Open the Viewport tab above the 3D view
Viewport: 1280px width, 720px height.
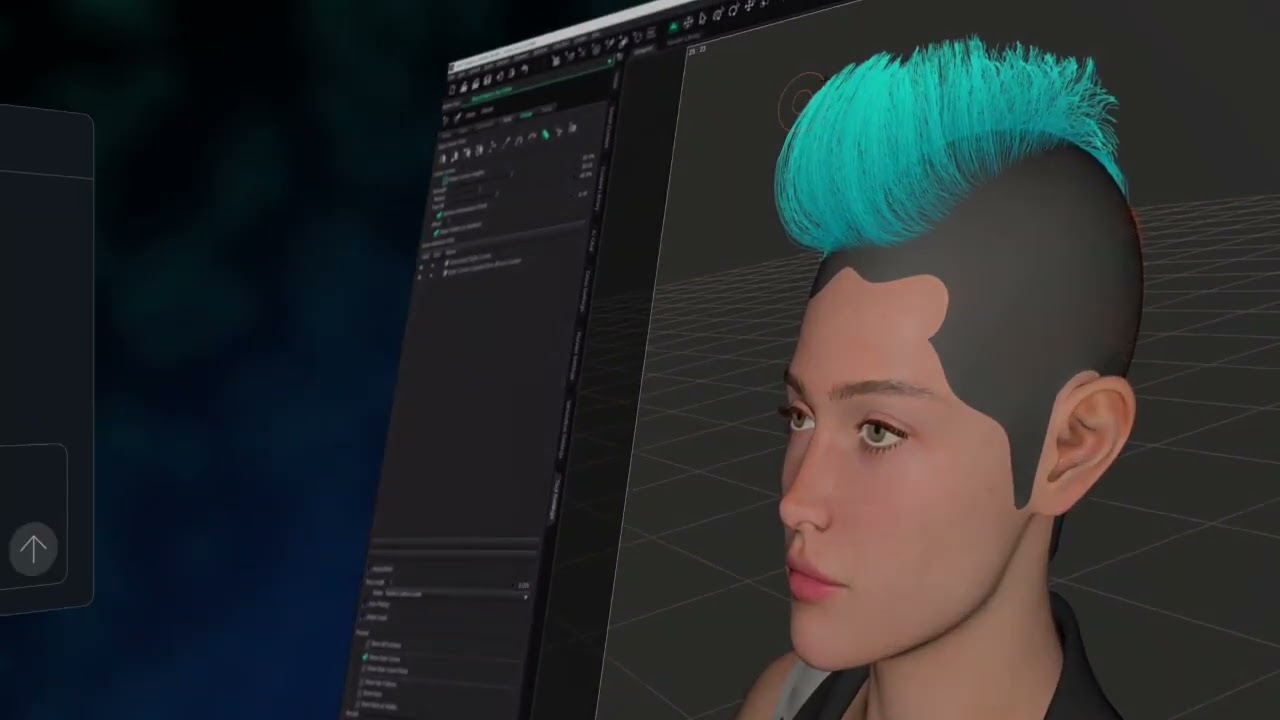point(643,50)
